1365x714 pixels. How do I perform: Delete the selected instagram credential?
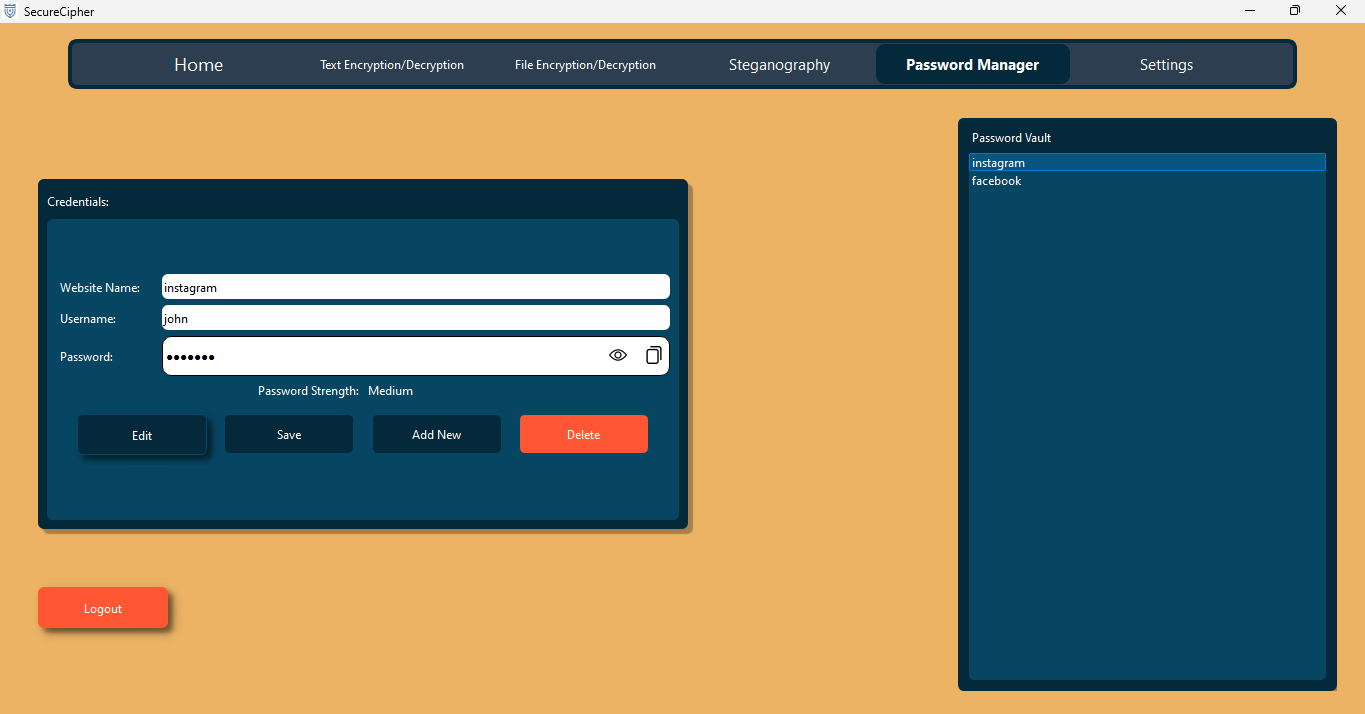[583, 435]
